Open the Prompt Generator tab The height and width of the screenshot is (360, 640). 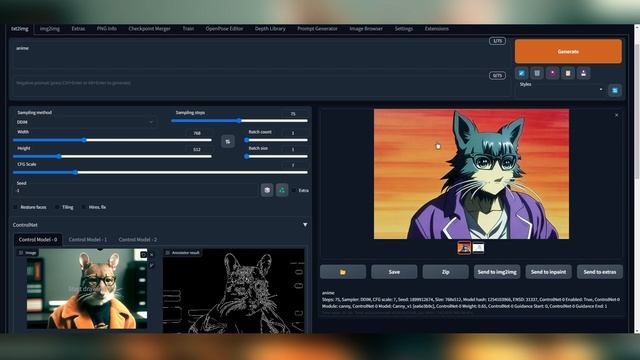coord(317,29)
